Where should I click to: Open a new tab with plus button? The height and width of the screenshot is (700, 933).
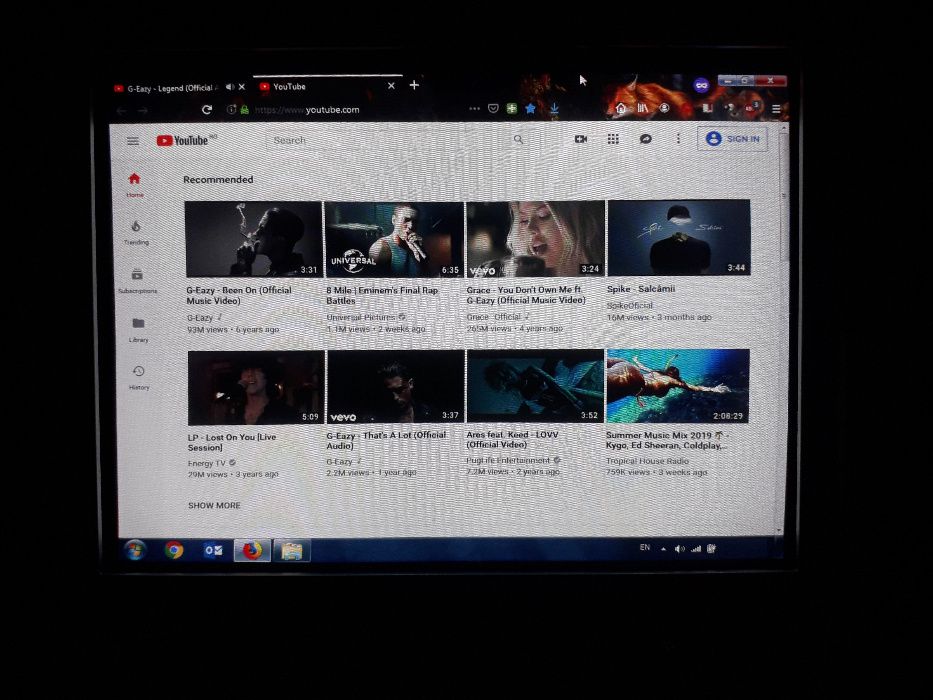414,85
